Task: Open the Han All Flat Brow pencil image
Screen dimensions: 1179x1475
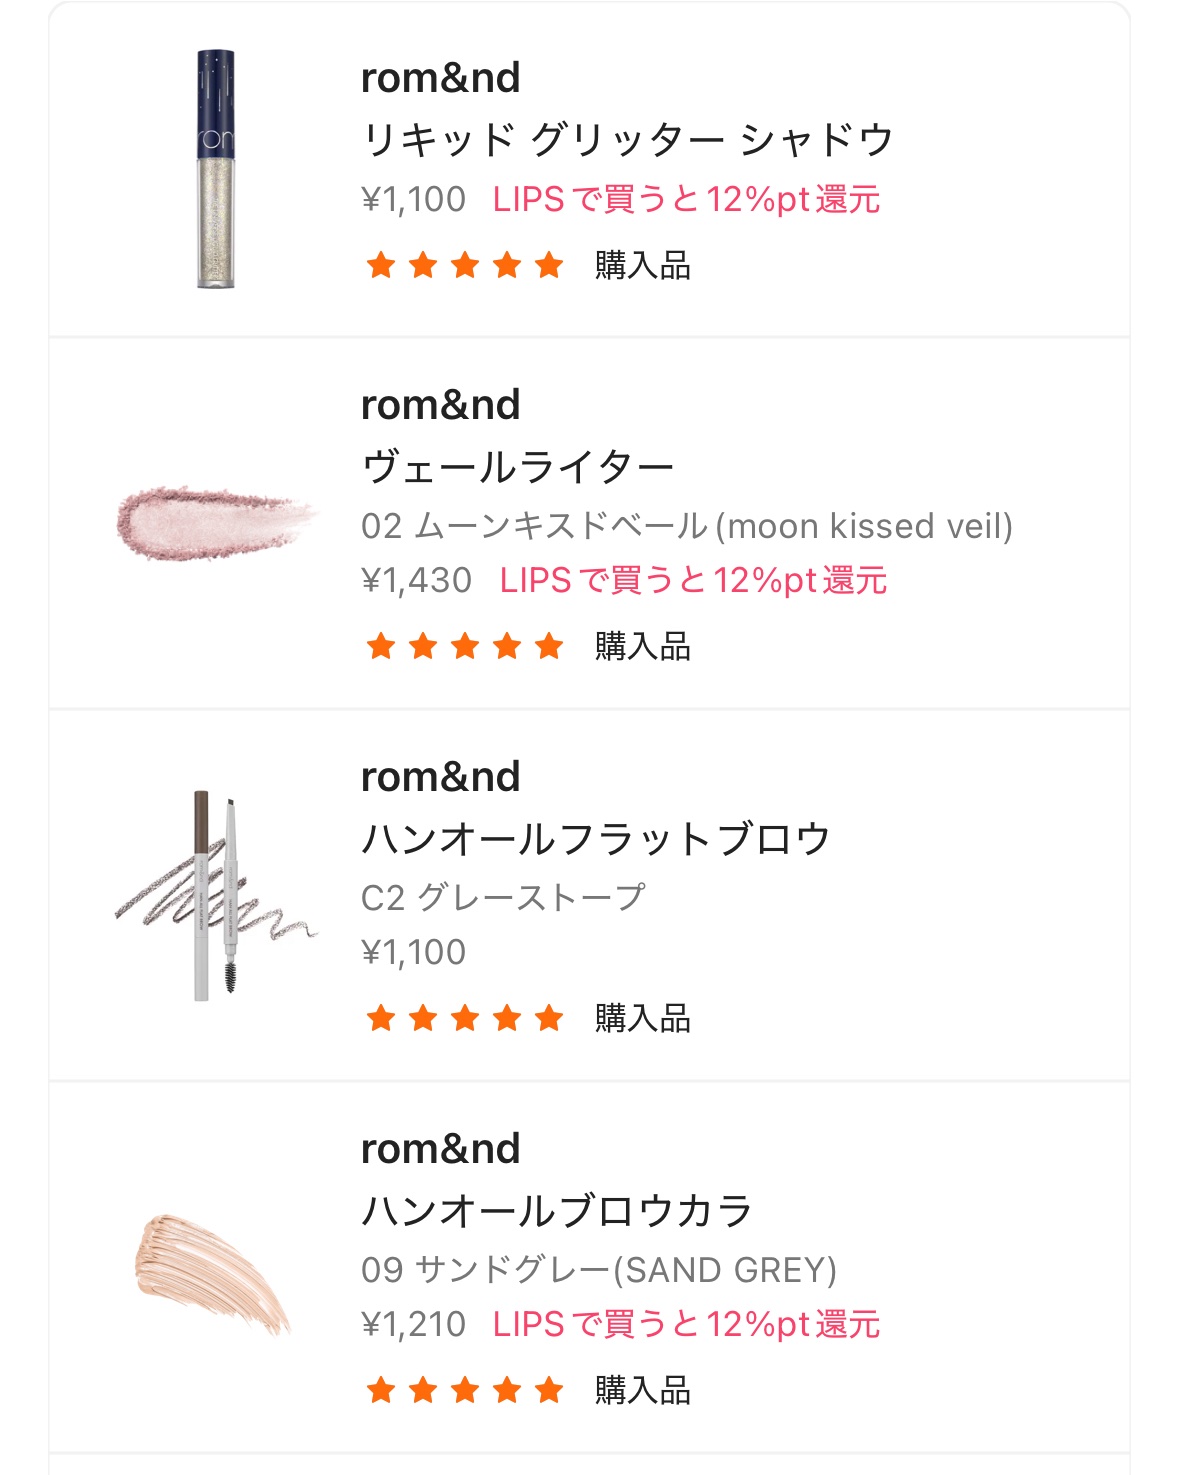Action: [x=215, y=895]
